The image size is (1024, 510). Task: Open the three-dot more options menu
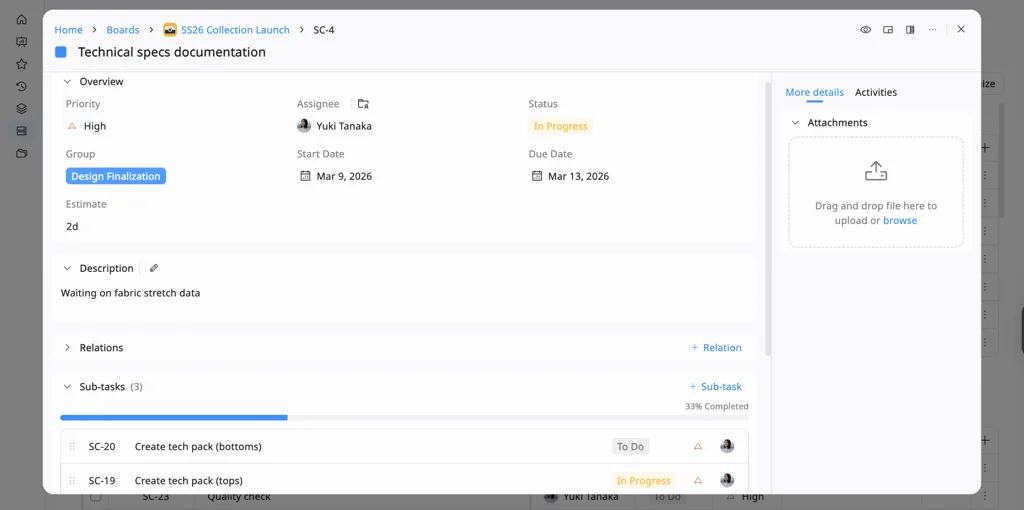(932, 30)
